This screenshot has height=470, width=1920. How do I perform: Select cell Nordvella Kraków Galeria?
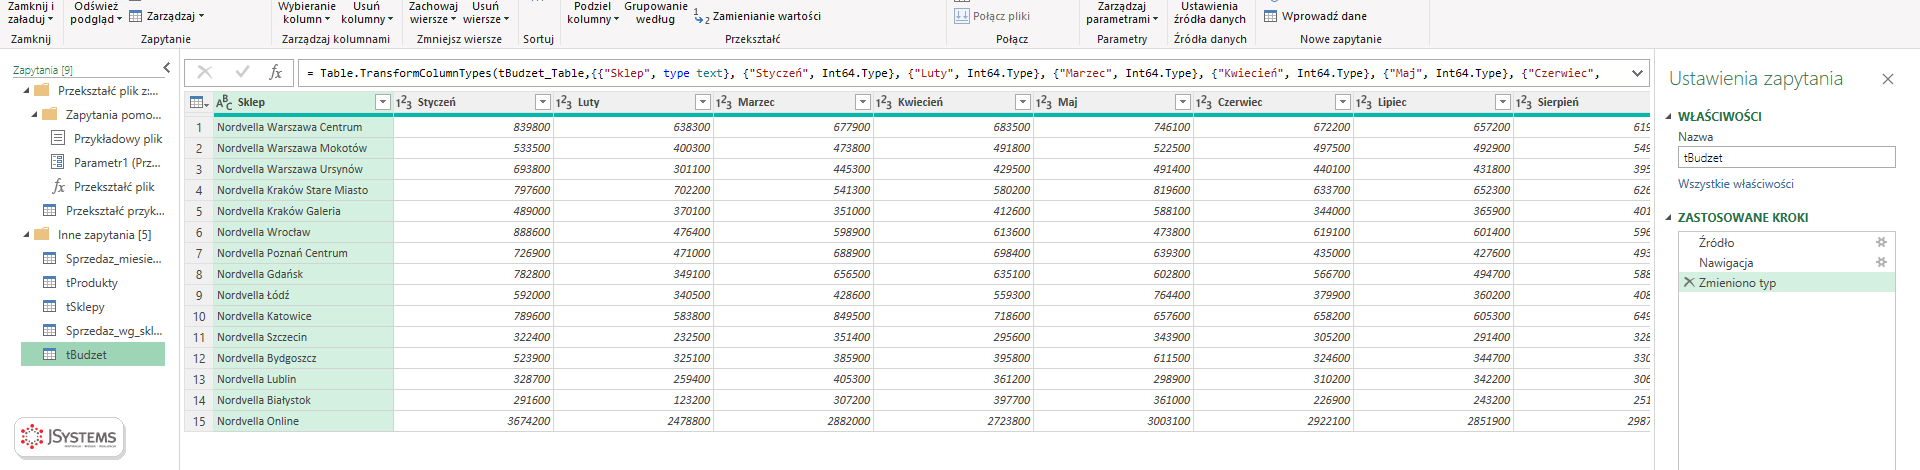point(303,211)
